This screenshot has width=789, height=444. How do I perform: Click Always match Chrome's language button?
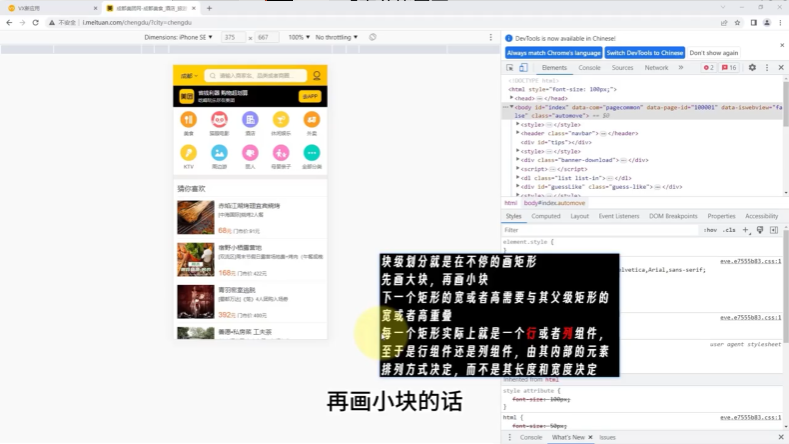(x=554, y=53)
